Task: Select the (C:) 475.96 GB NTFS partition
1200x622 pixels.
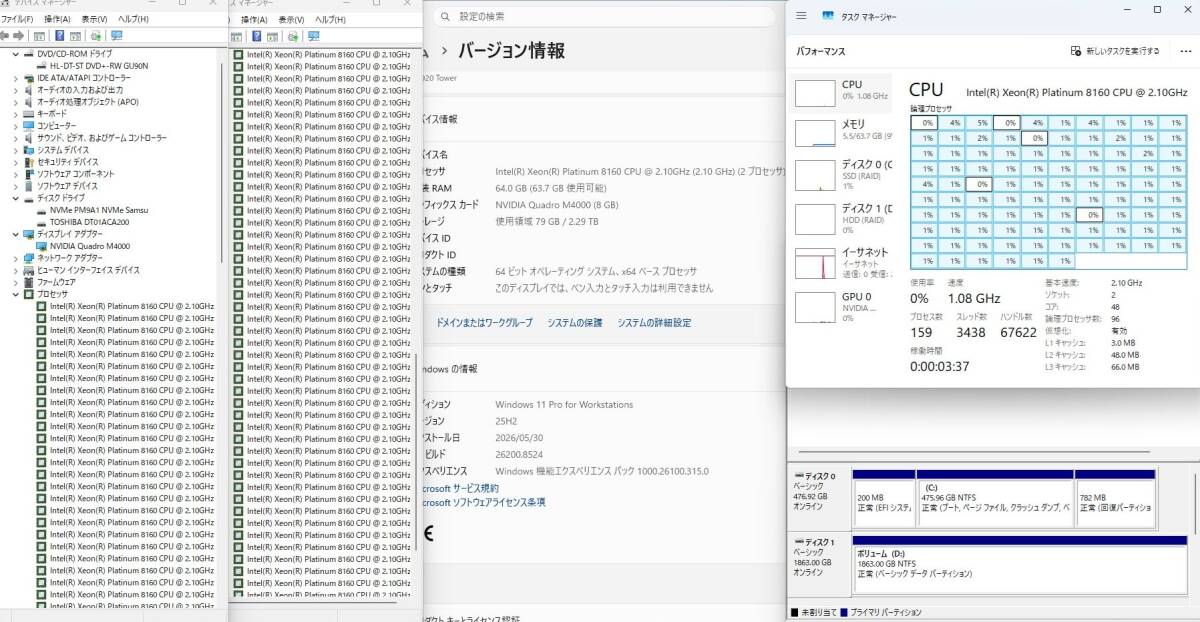Action: (995, 498)
